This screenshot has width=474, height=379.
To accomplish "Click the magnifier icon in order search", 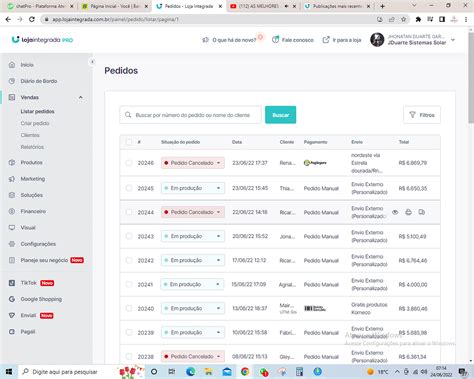I will coord(128,115).
